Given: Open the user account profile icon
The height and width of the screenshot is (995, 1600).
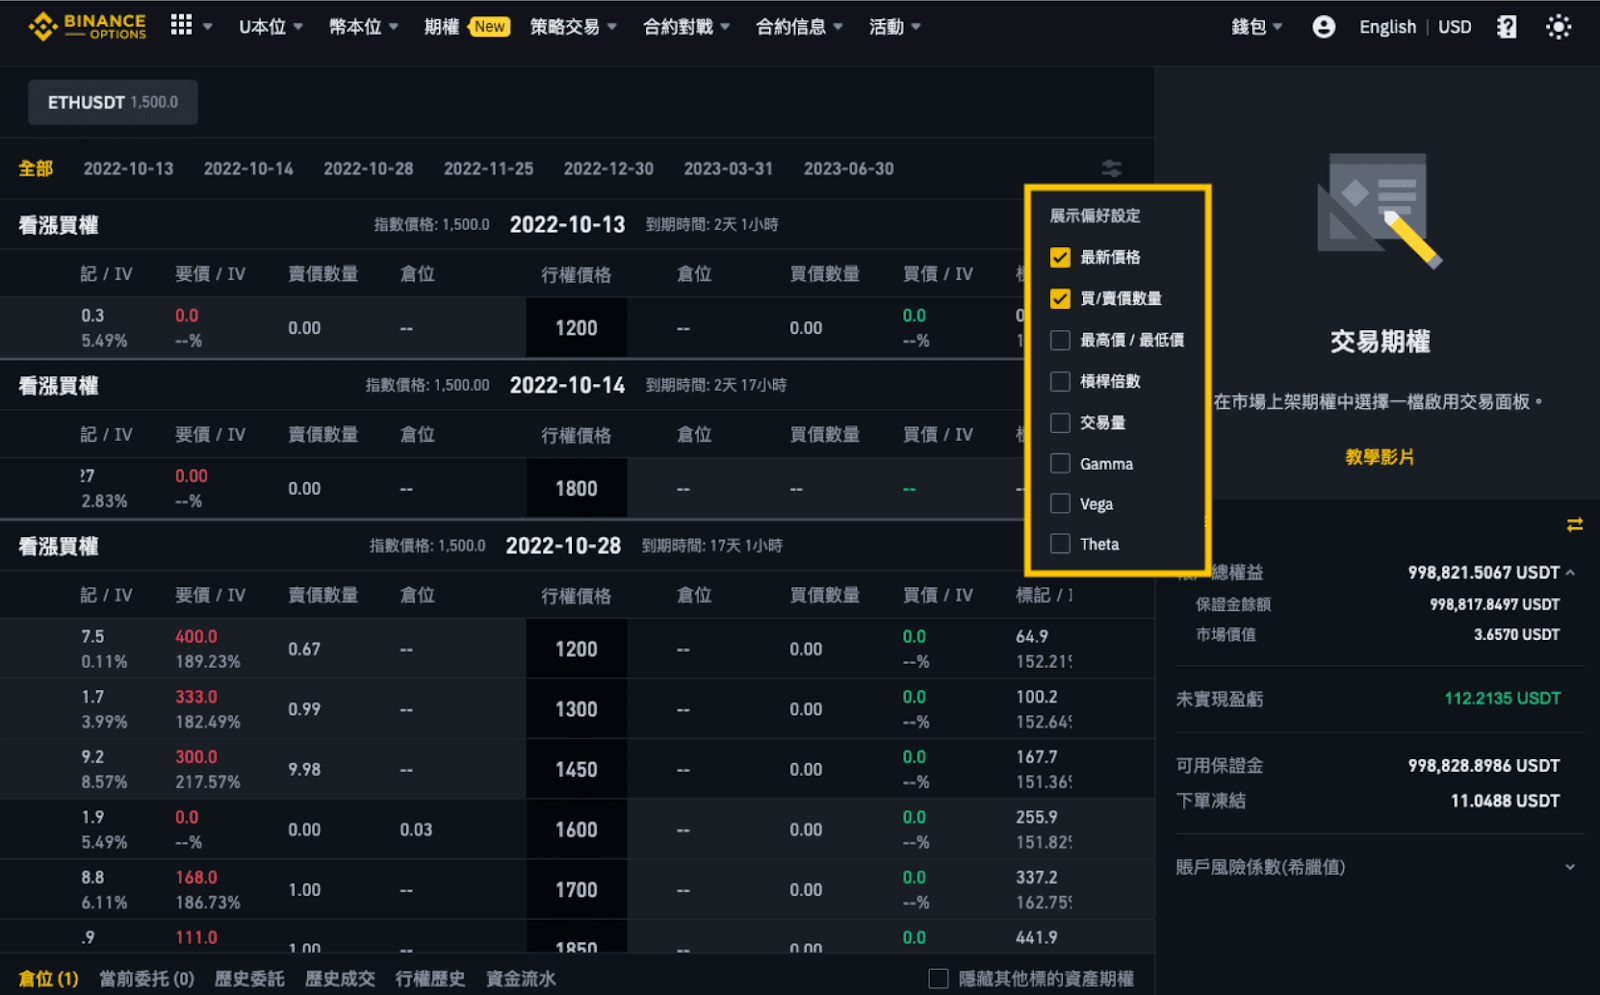Looking at the screenshot, I should (x=1323, y=27).
